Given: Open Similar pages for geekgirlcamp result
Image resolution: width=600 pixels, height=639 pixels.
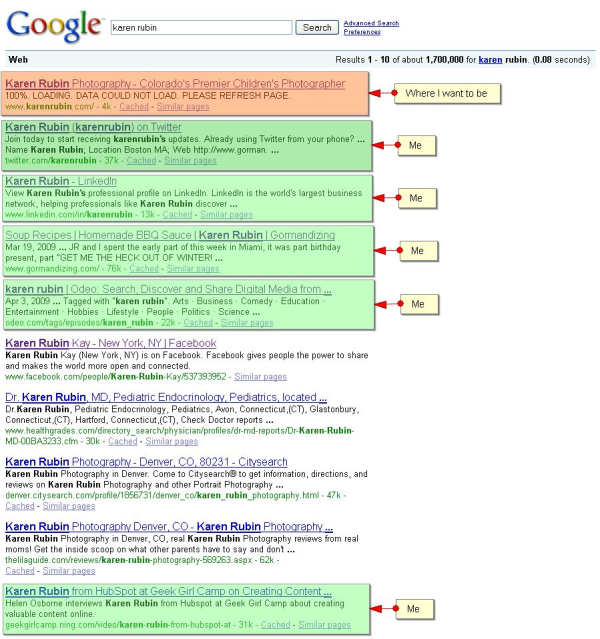Looking at the screenshot, I should point(324,625).
